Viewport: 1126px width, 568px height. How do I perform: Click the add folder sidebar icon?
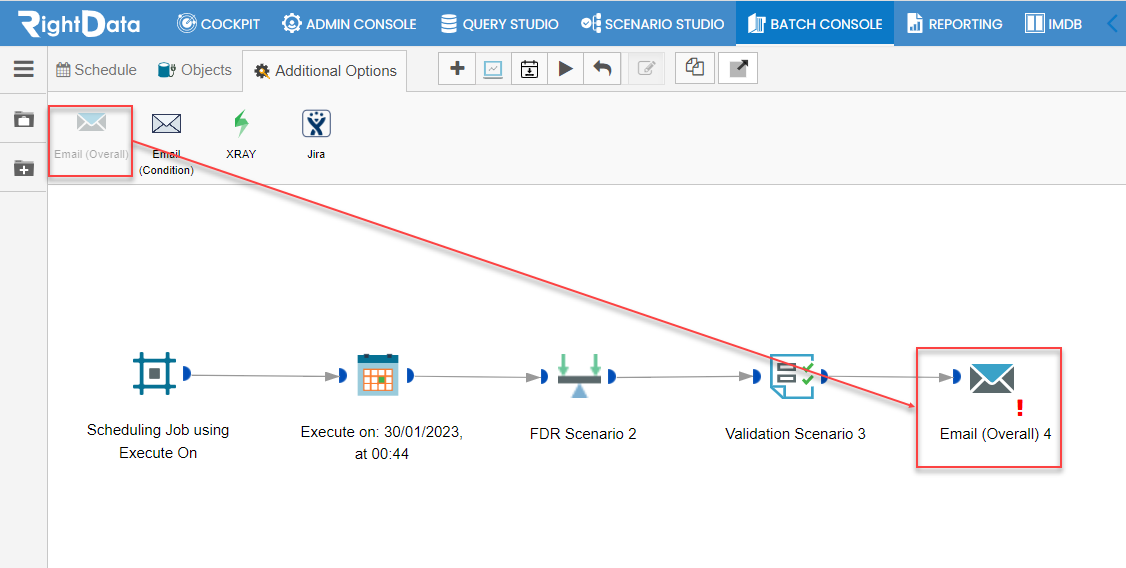(x=24, y=168)
